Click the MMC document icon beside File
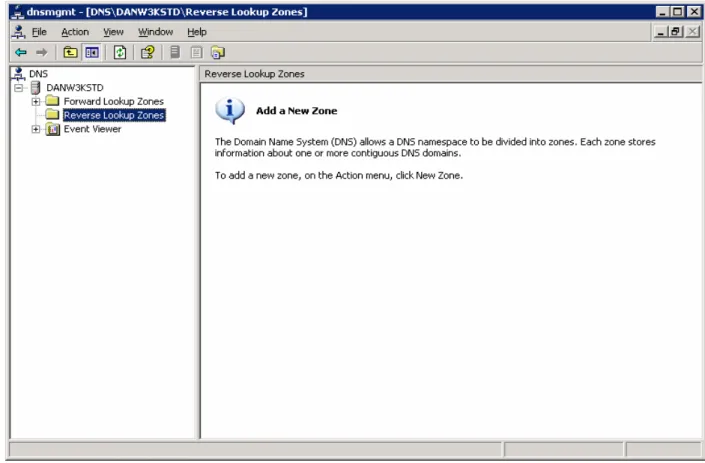This screenshot has width=705, height=463. pyautogui.click(x=18, y=32)
